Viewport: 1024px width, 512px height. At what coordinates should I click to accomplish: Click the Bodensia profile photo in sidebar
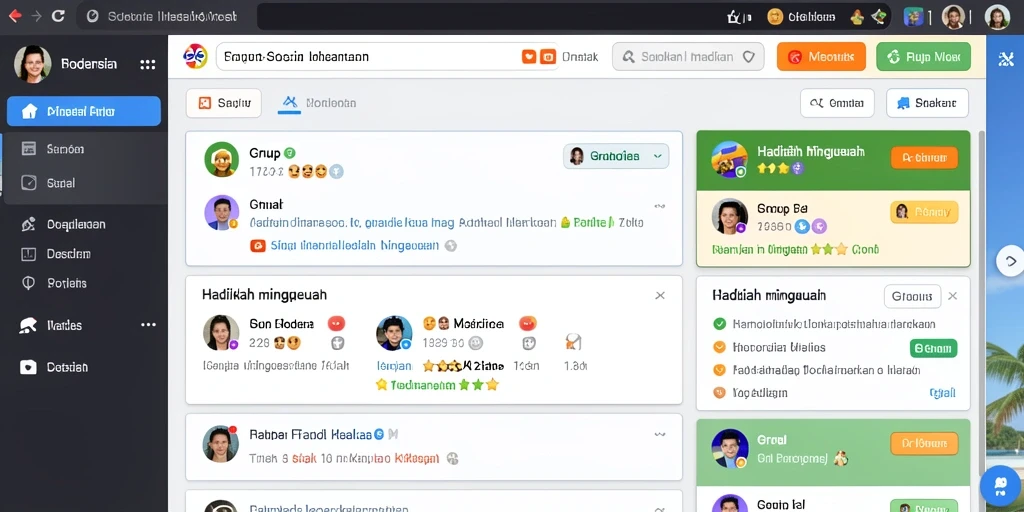[33, 64]
